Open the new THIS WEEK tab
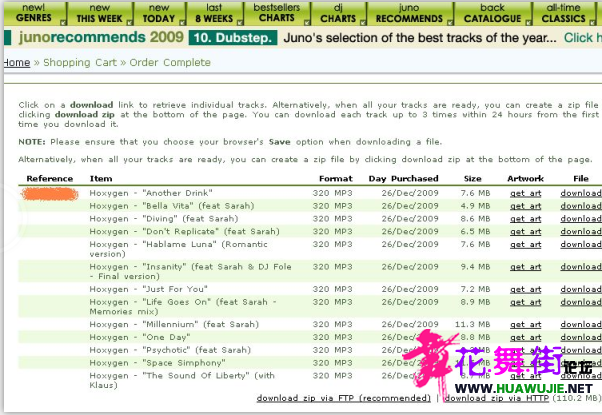 coord(99,13)
